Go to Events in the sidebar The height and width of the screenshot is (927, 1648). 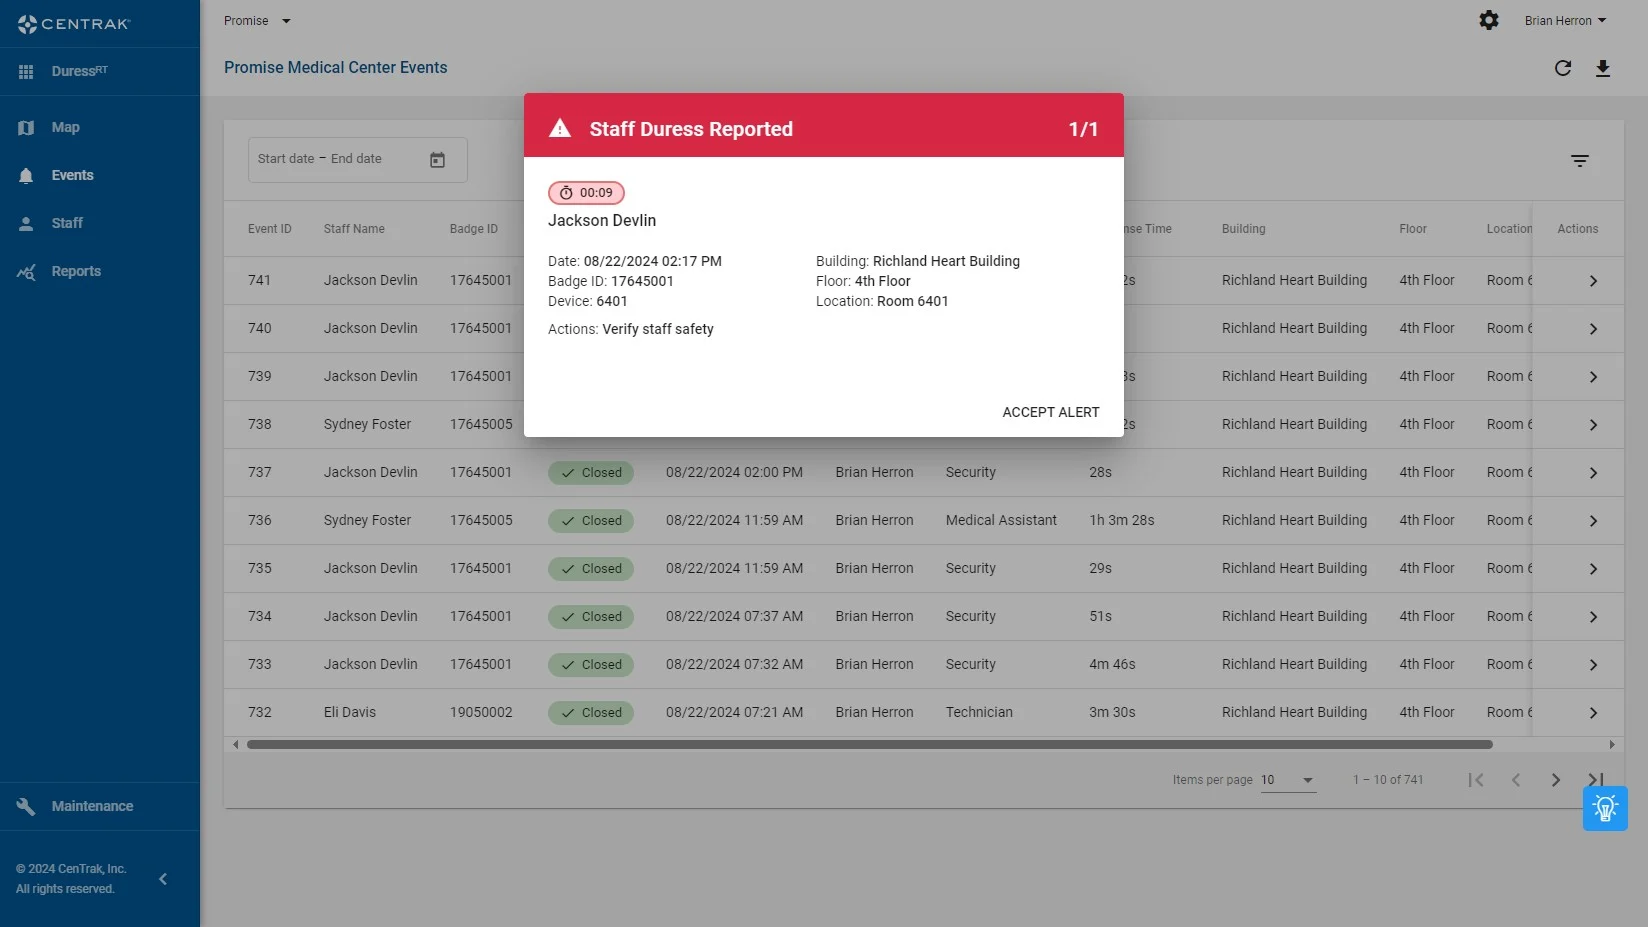click(72, 175)
